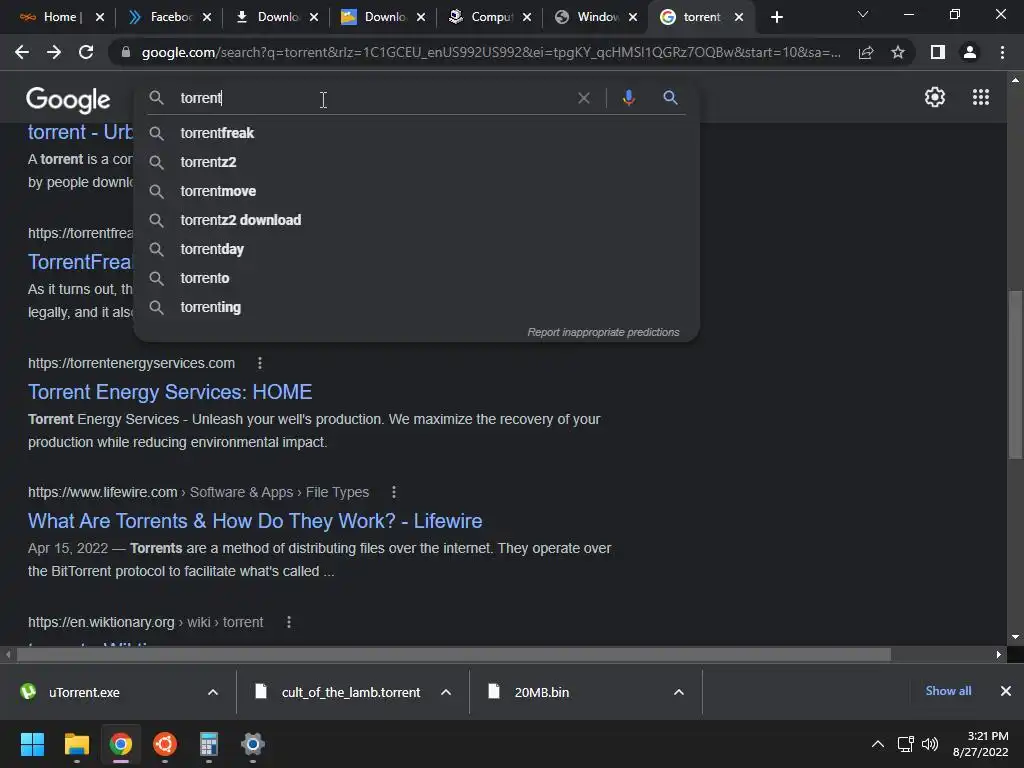Screen dimensions: 1024x768
Task: Close the downloads bar
Action: click(x=1006, y=691)
